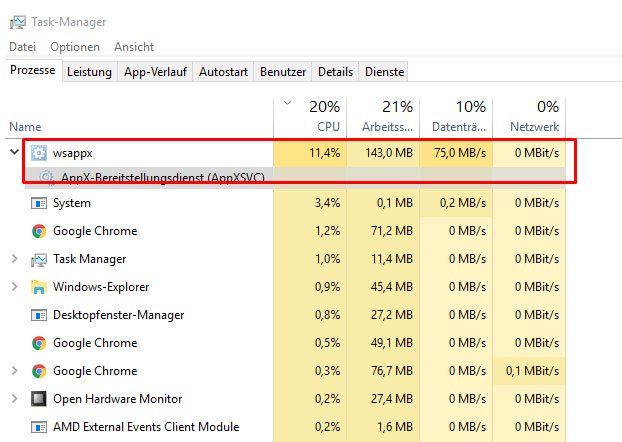The image size is (622, 442).
Task: Collapse the wsappx process group
Action: pos(15,152)
